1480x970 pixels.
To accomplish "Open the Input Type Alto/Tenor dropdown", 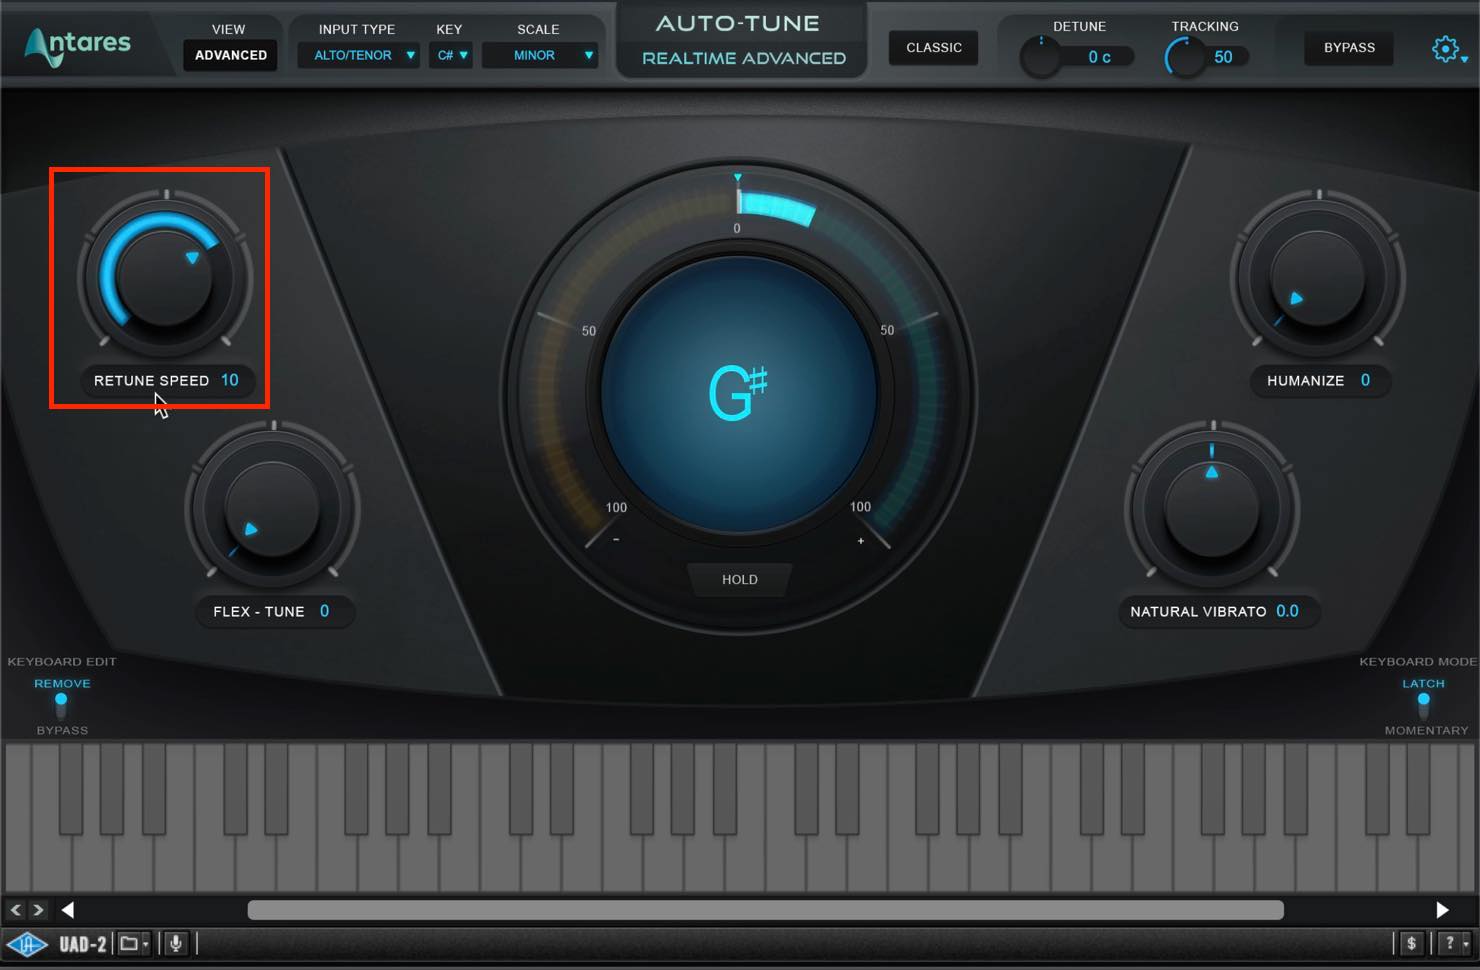I will click(x=358, y=55).
